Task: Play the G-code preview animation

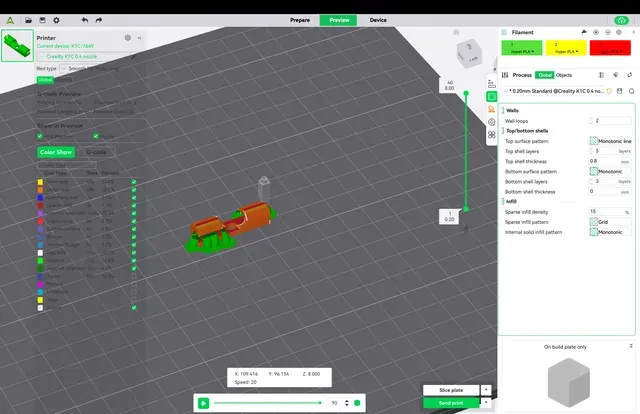Action: coord(203,403)
